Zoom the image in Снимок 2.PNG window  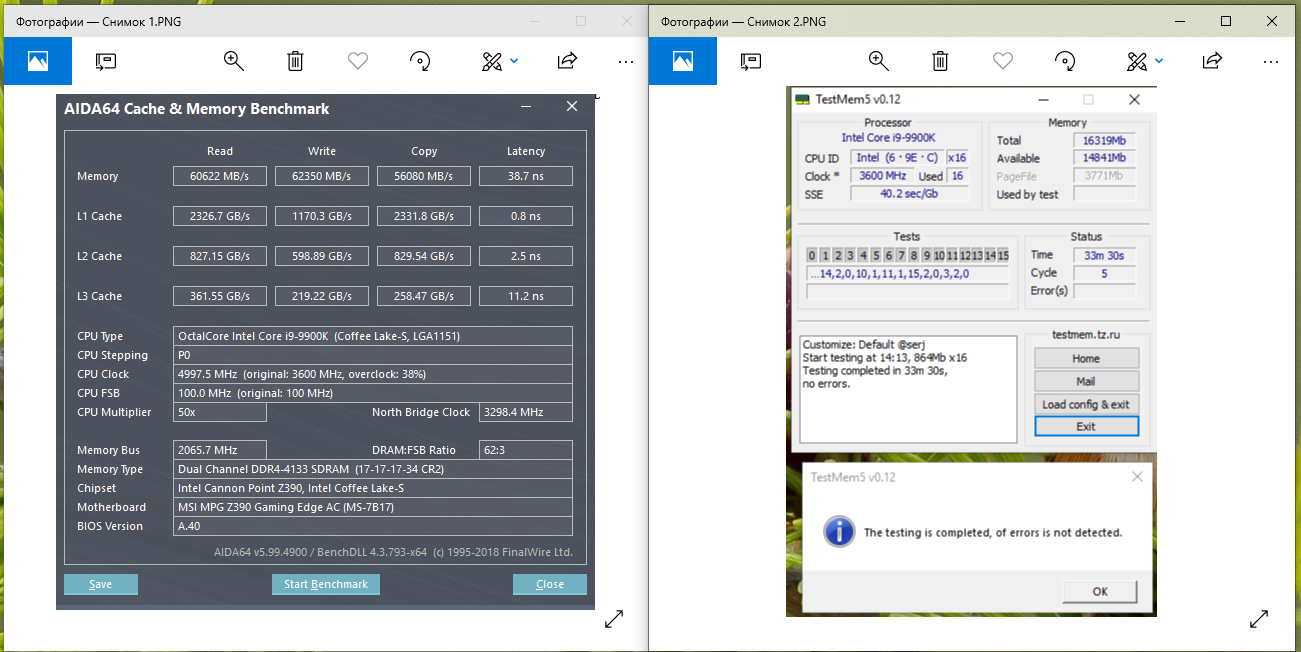pyautogui.click(x=879, y=61)
